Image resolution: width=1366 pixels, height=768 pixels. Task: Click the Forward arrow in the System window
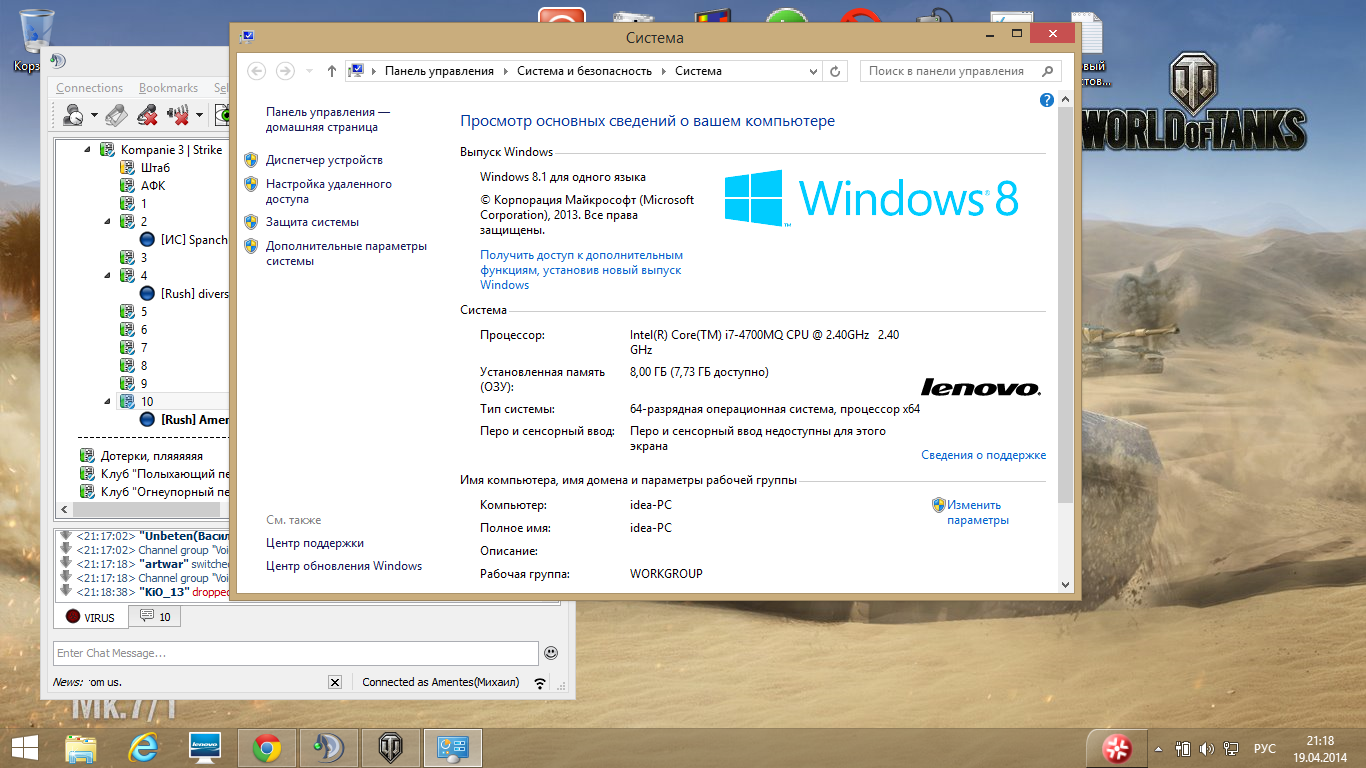(x=285, y=71)
